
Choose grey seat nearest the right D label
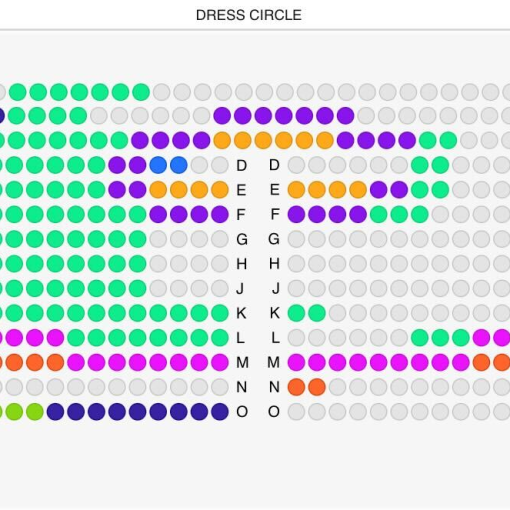point(296,165)
